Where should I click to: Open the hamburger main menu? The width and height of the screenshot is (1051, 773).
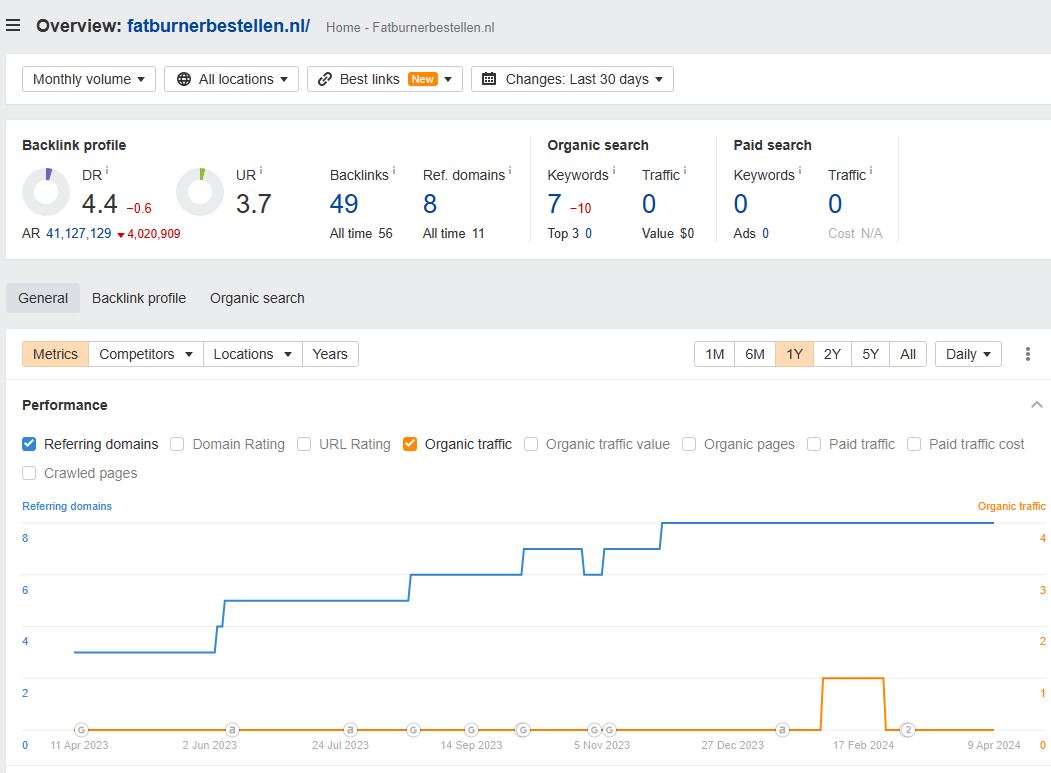point(13,25)
